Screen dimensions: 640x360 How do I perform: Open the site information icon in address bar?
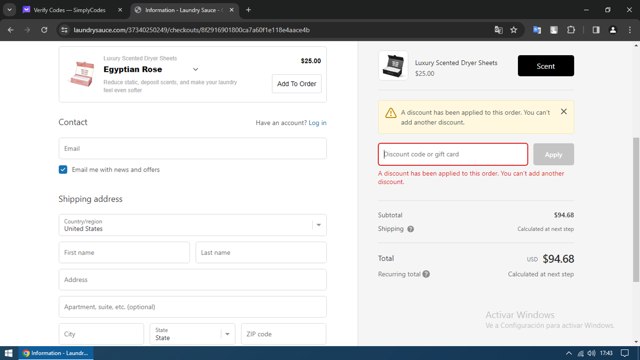(64, 30)
